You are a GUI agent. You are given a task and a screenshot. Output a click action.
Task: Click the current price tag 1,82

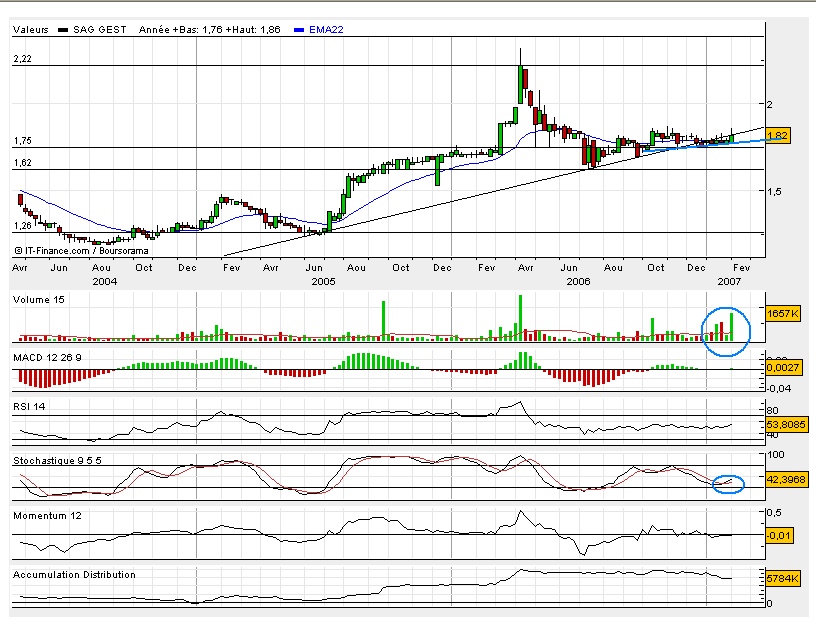coord(778,135)
